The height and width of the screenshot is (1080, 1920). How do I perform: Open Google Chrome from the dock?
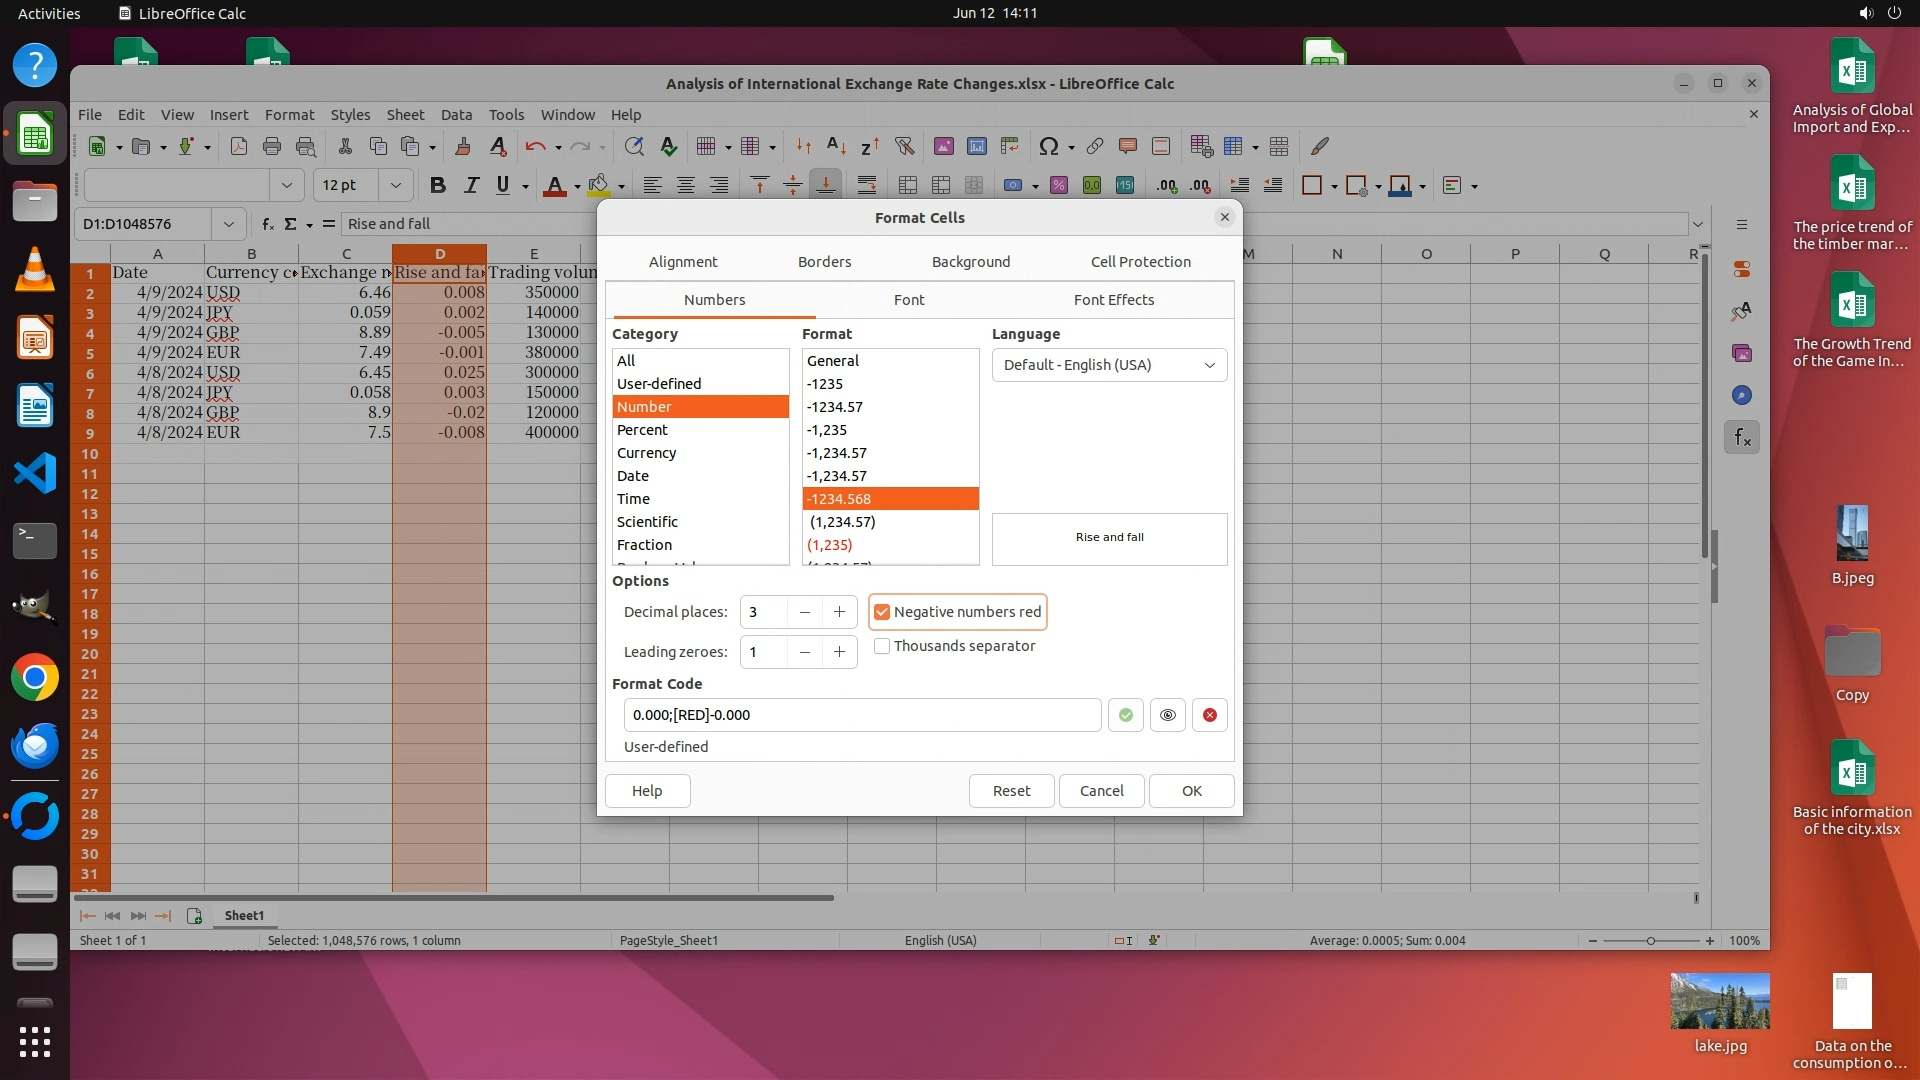(35, 678)
